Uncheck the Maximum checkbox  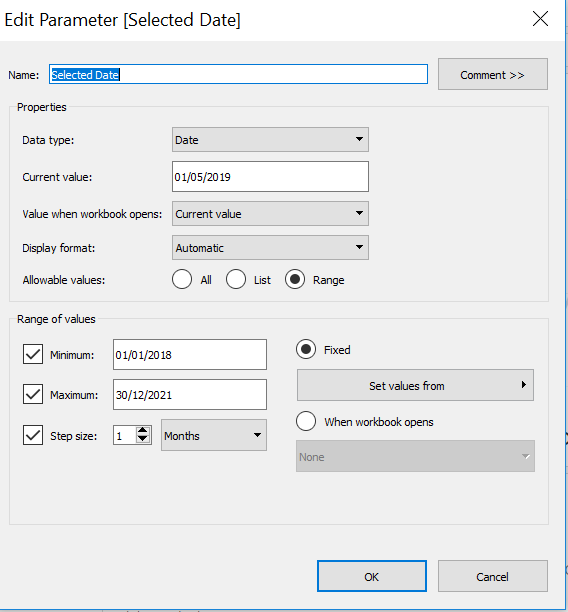pos(33,394)
